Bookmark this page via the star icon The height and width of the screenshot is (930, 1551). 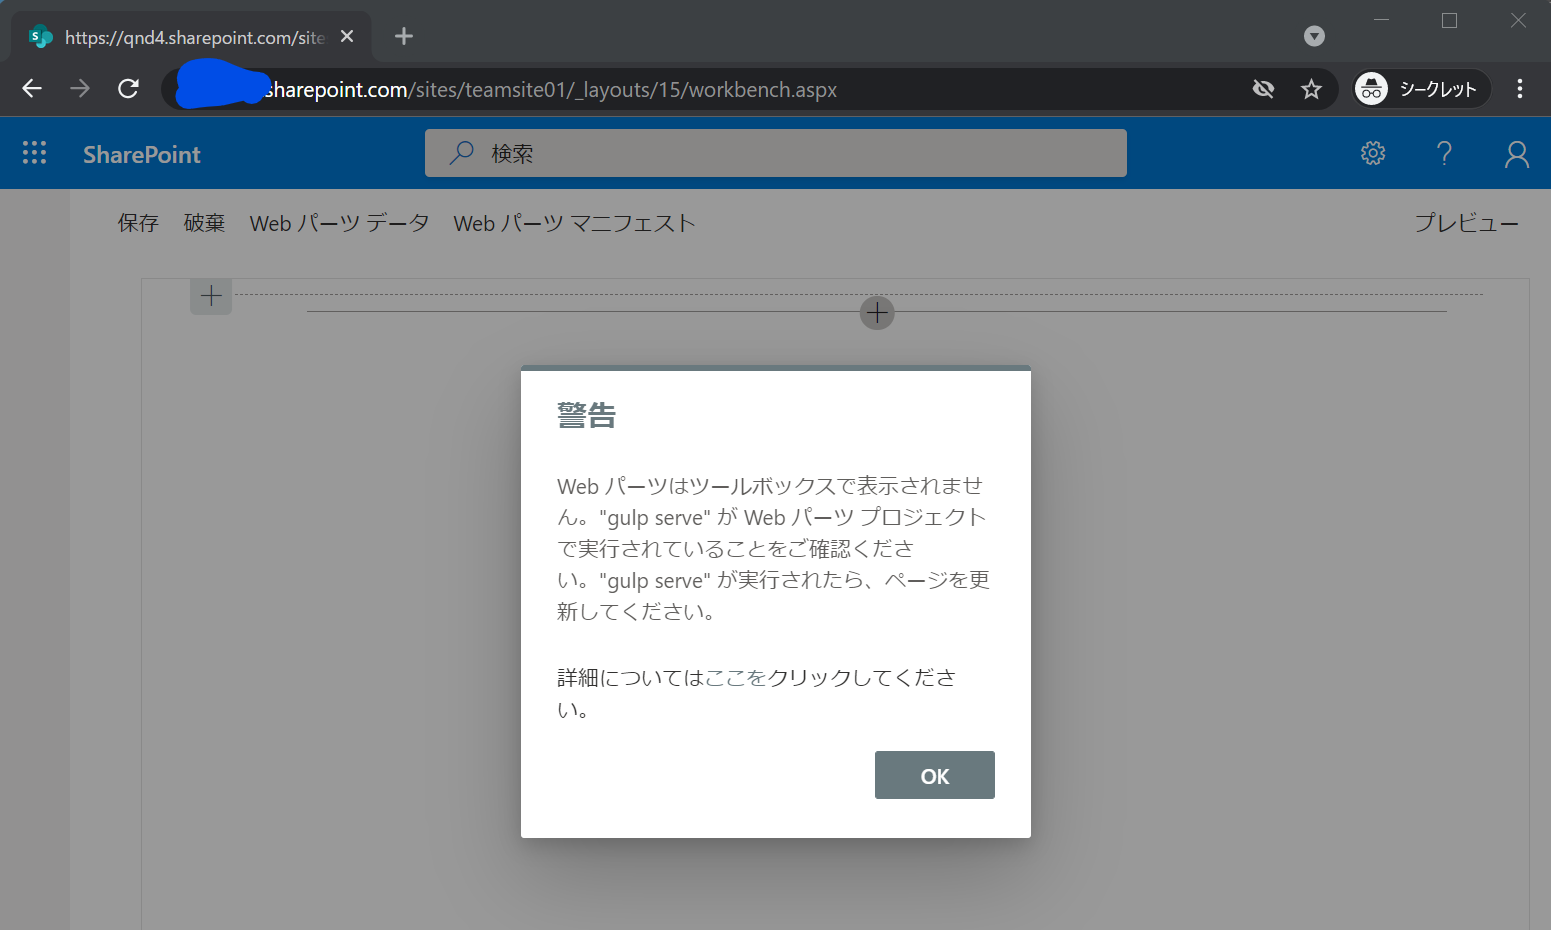(1311, 89)
